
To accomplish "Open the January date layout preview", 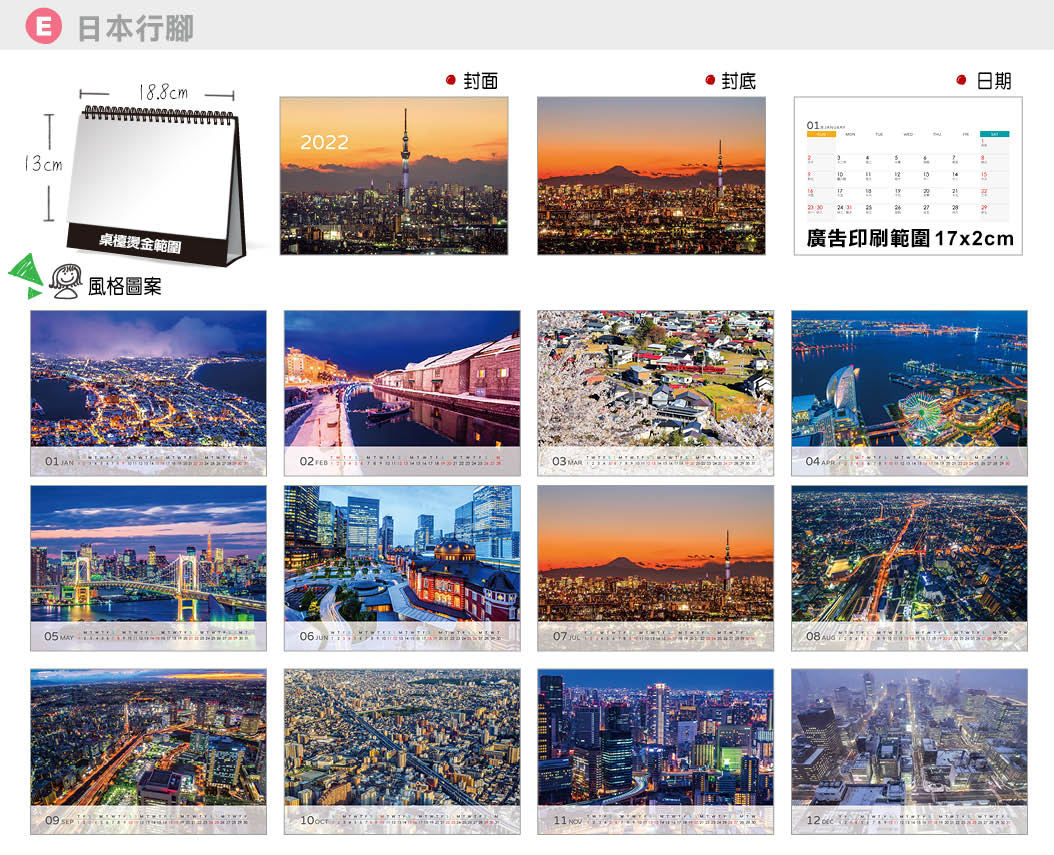I will tap(908, 175).
